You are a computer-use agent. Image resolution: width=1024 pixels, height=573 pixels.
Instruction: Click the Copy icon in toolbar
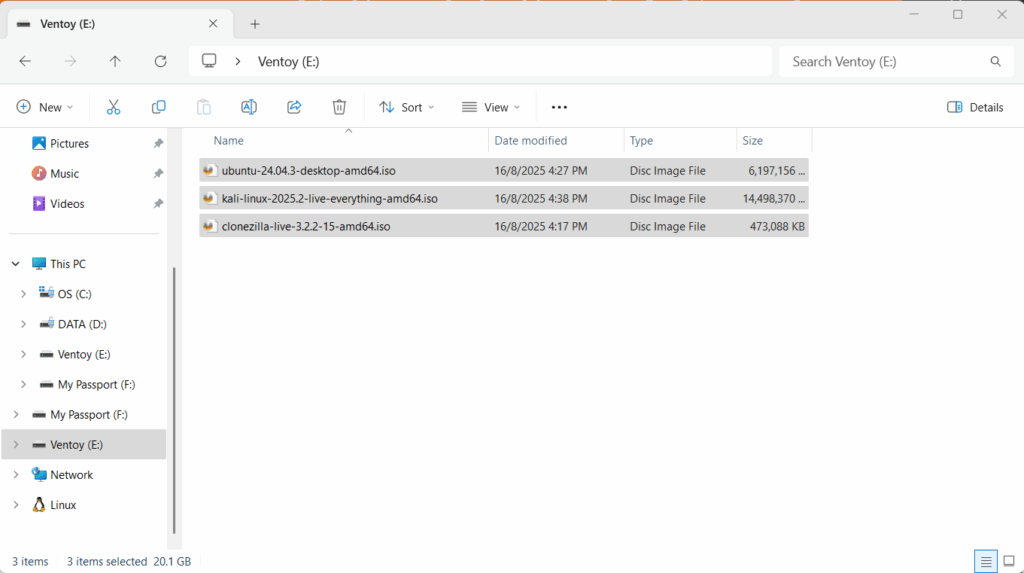[x=158, y=107]
